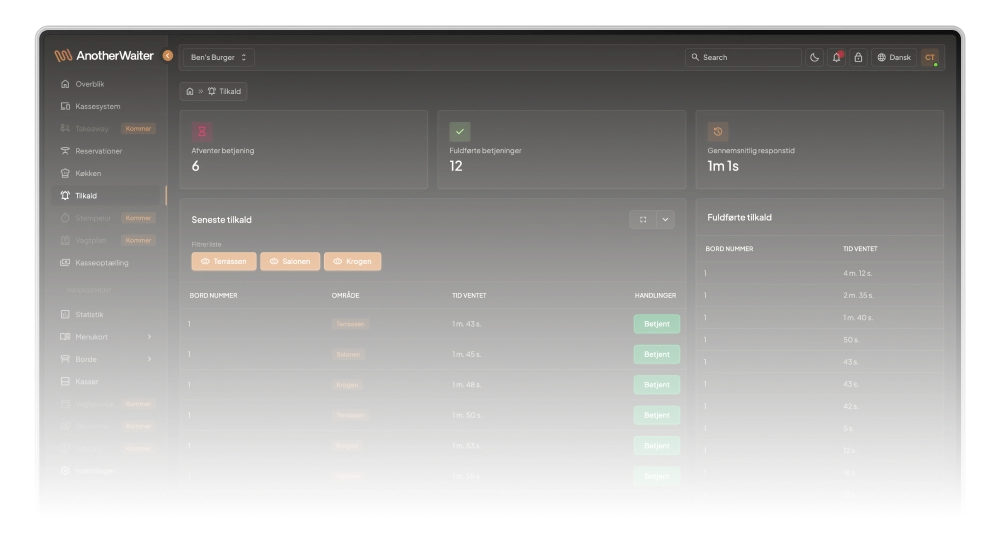Click the Fuldførte tilkald panel title
This screenshot has width=1000, height=533.
point(739,217)
